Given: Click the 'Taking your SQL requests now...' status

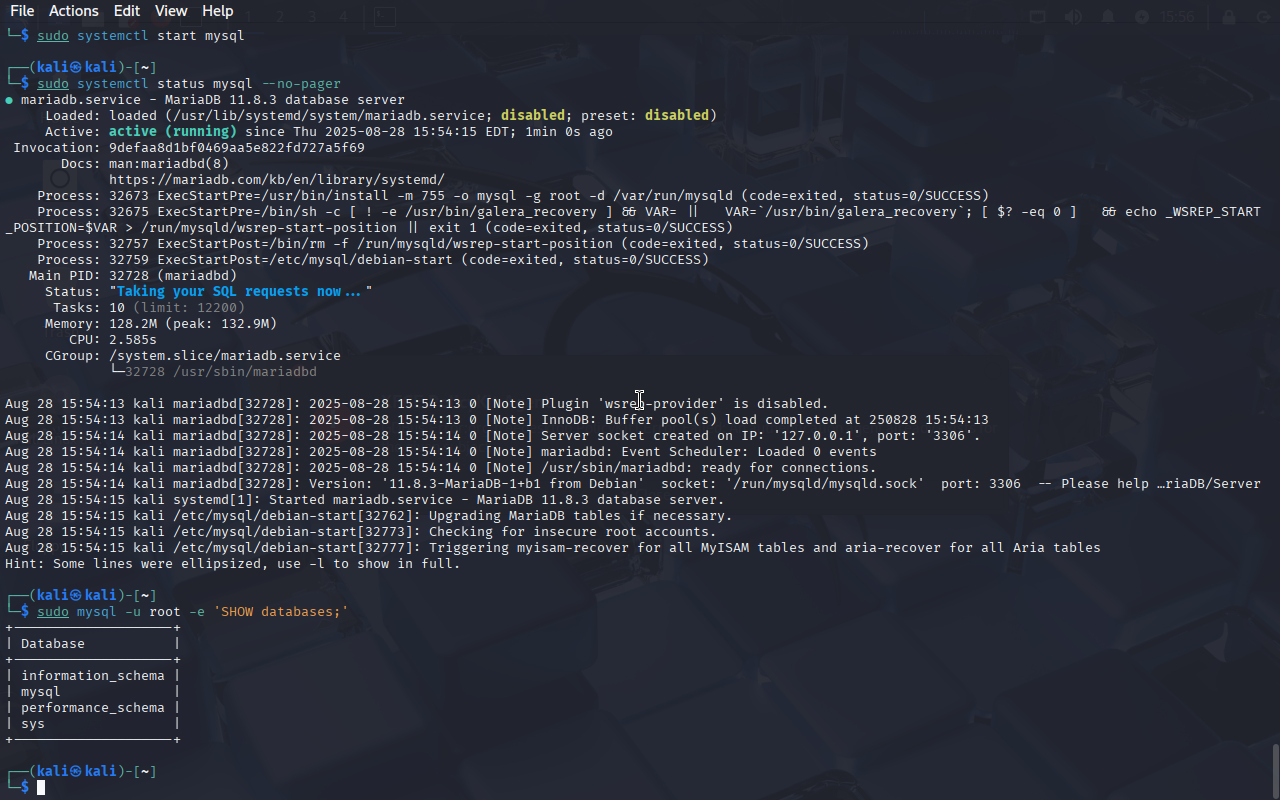Looking at the screenshot, I should pos(241,291).
